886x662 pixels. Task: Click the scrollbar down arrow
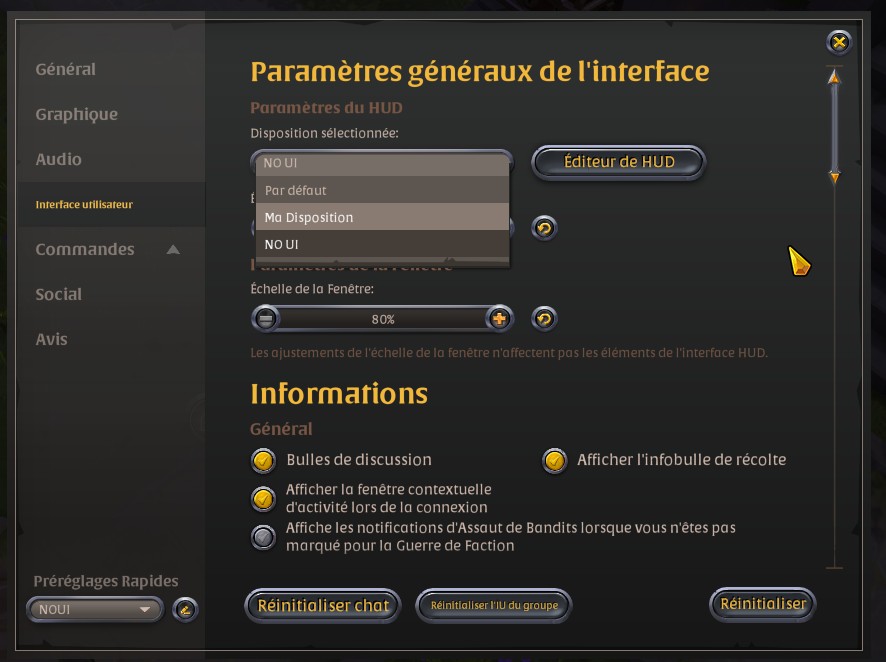(834, 177)
